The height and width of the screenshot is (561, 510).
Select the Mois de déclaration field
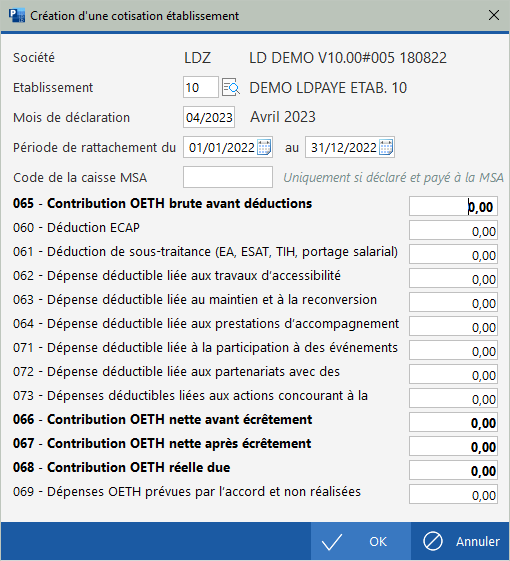click(x=209, y=117)
